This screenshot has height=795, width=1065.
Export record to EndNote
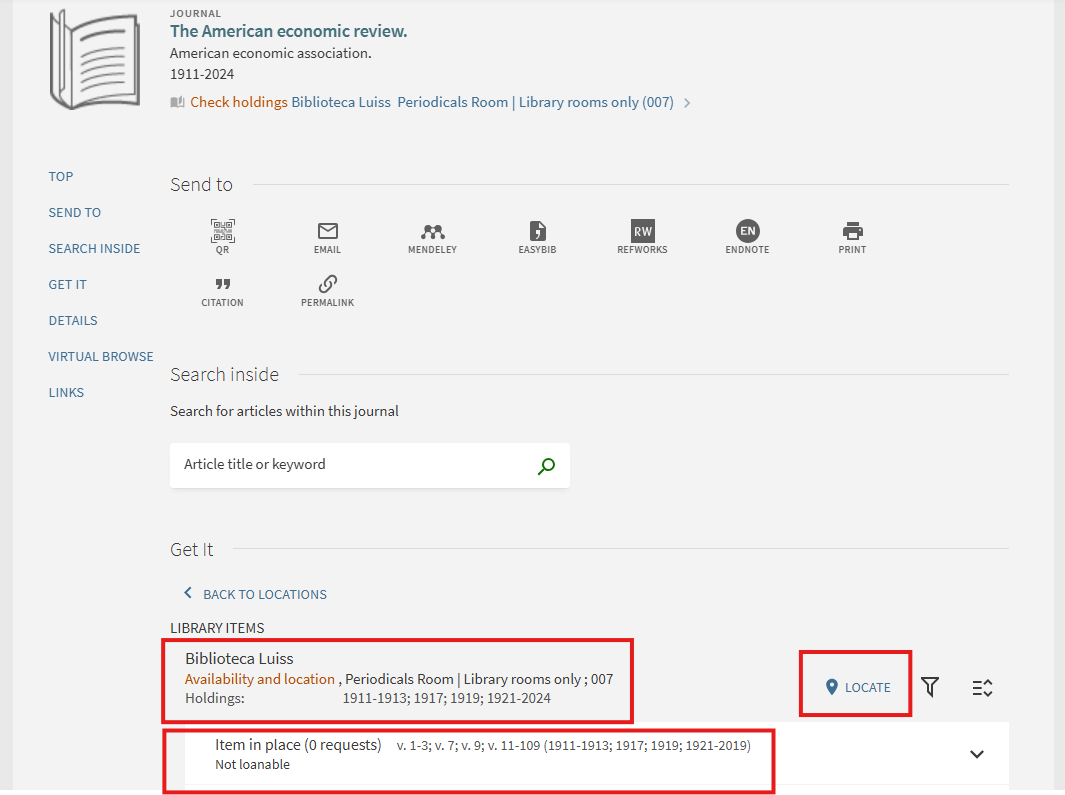747,232
